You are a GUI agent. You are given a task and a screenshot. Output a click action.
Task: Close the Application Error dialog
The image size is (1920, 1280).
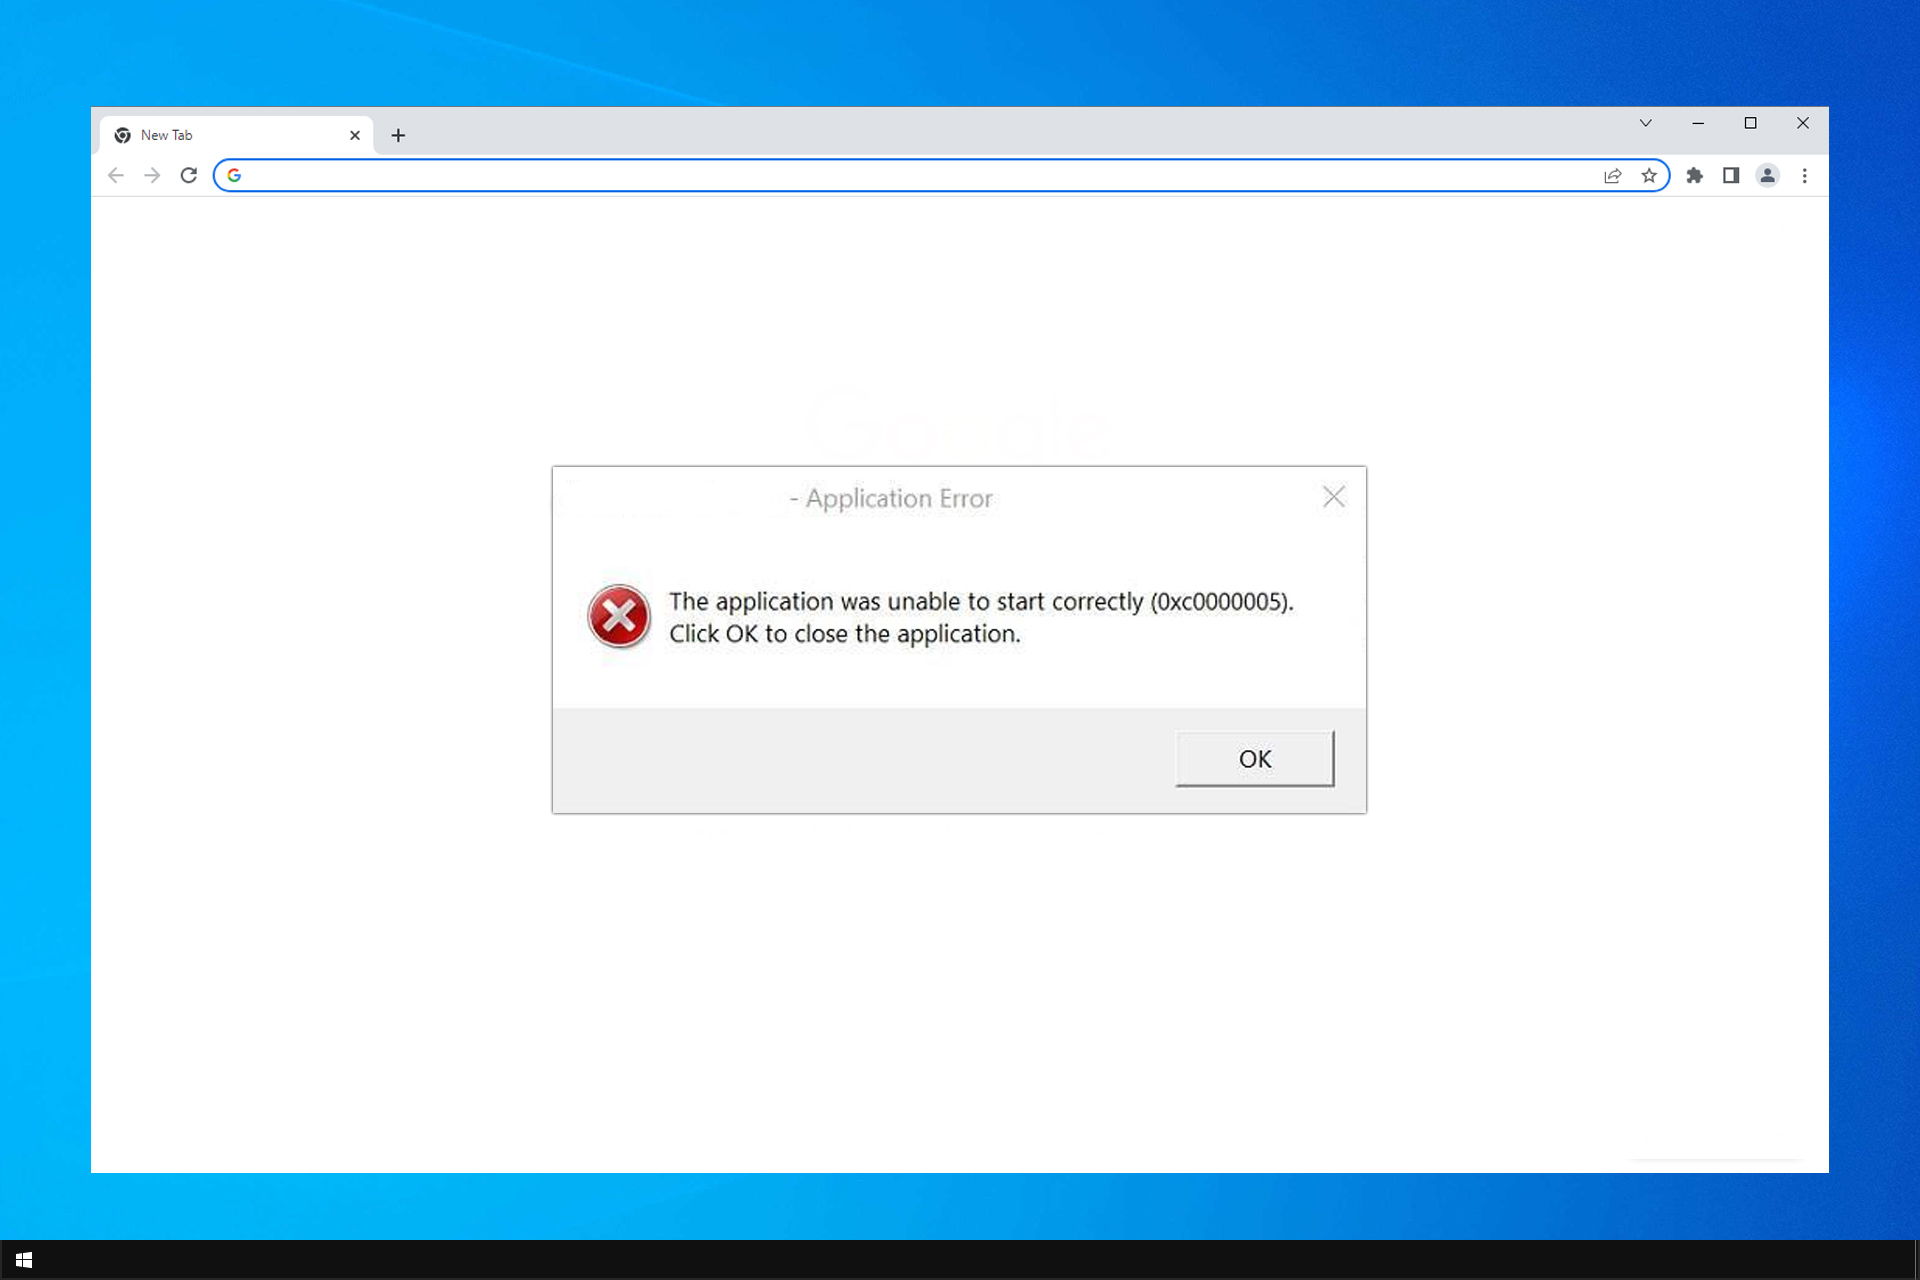1334,497
